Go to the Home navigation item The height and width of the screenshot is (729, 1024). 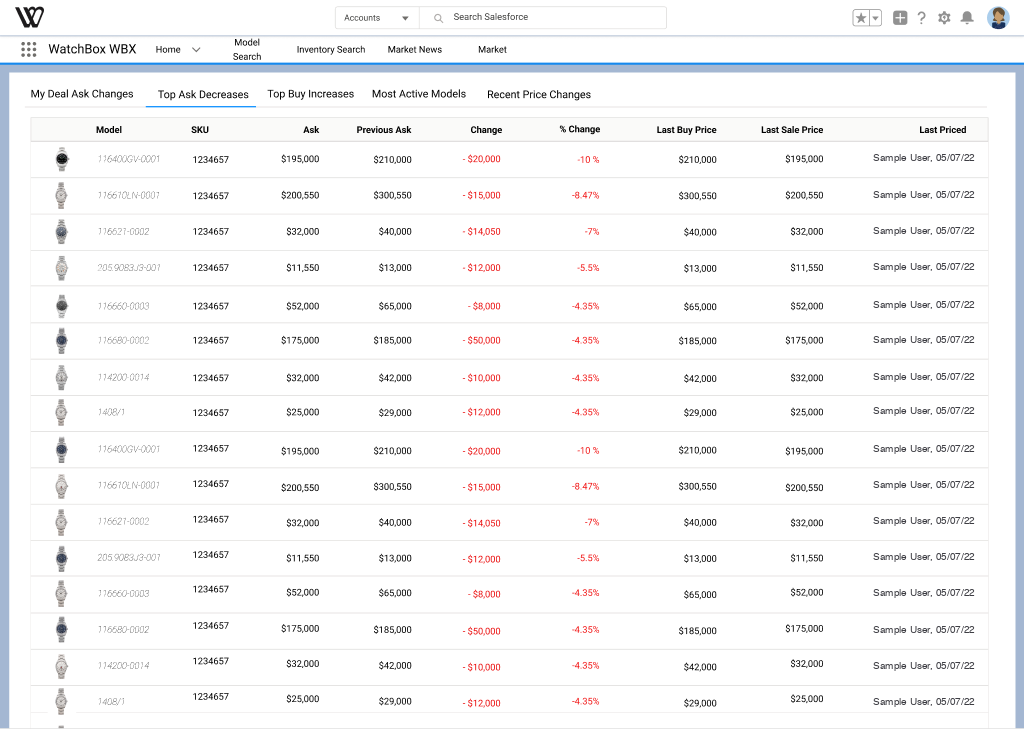click(x=168, y=50)
